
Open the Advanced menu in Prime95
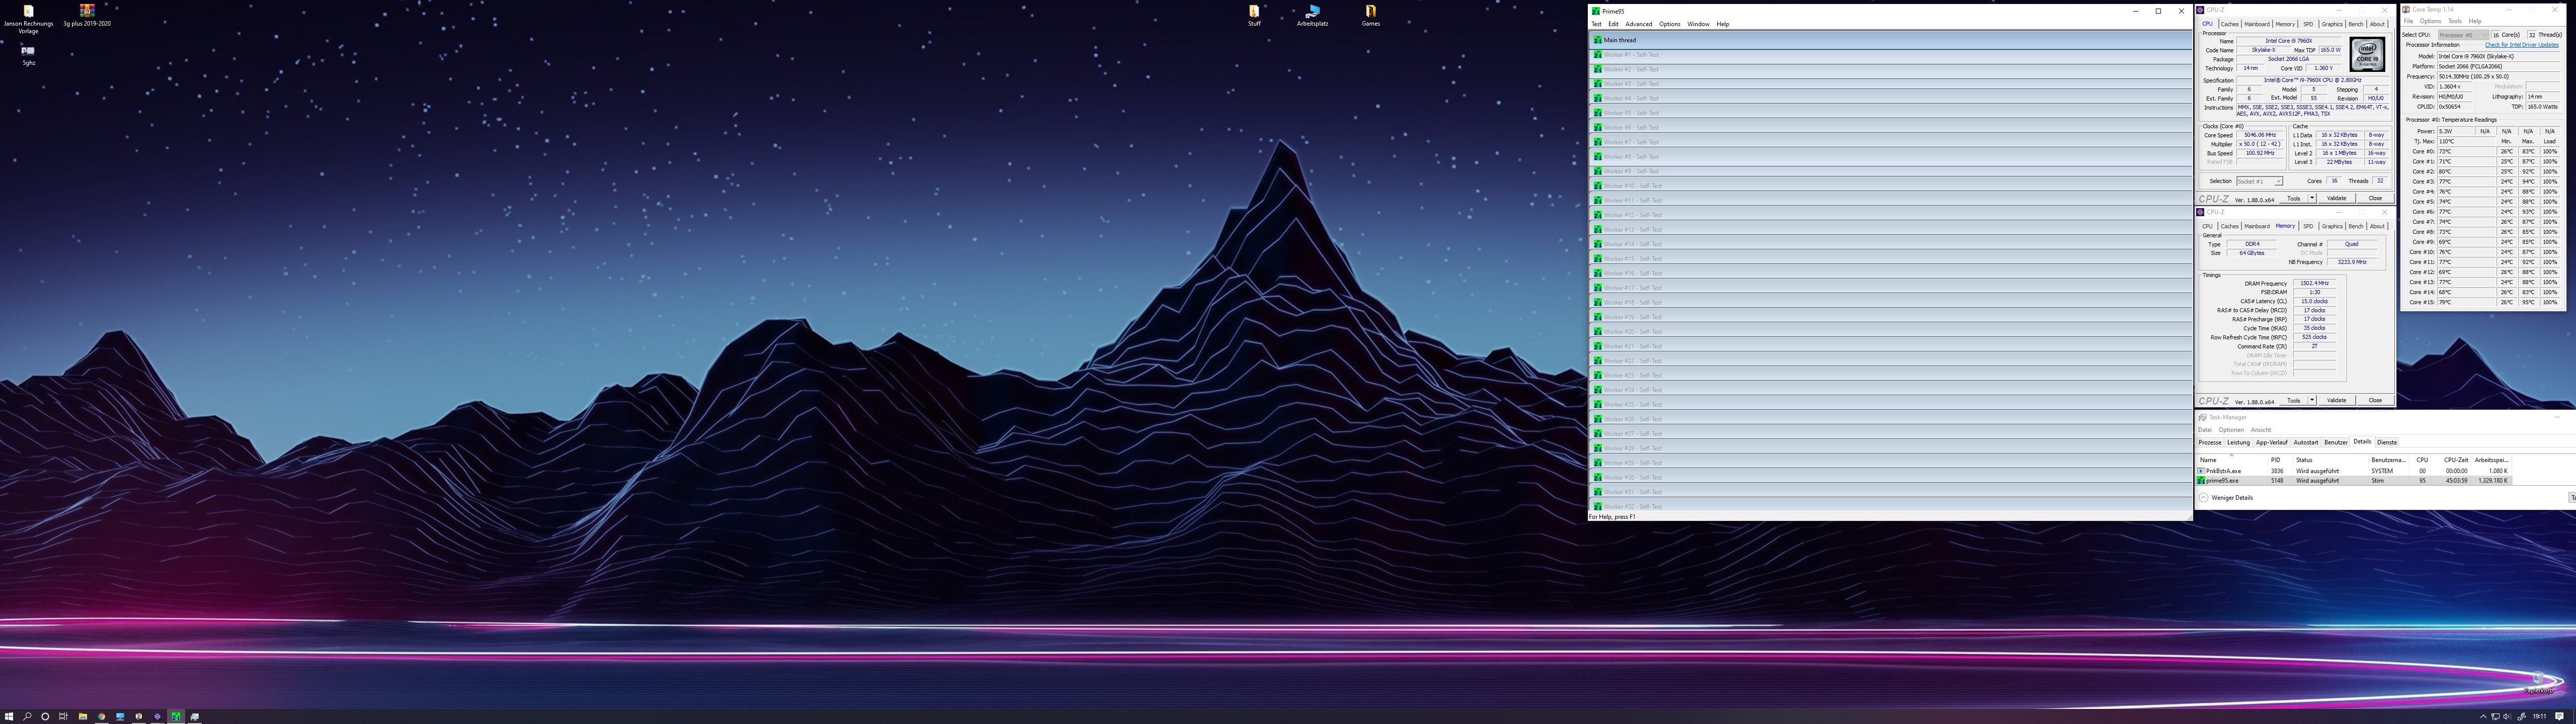tap(1638, 24)
